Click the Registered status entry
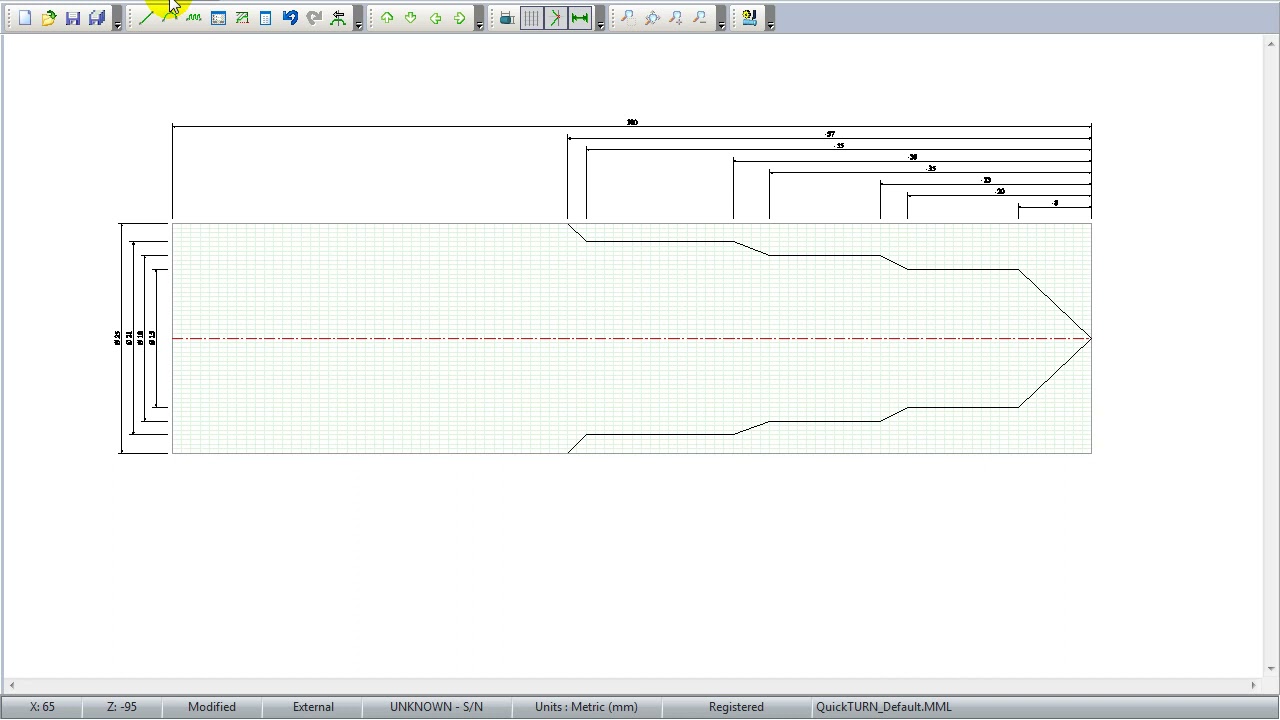 (x=736, y=707)
